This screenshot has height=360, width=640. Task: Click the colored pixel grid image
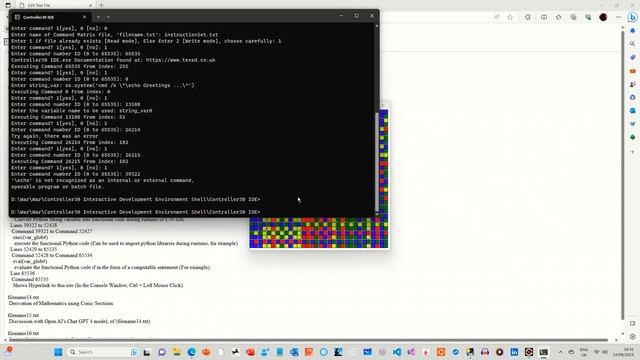click(319, 233)
